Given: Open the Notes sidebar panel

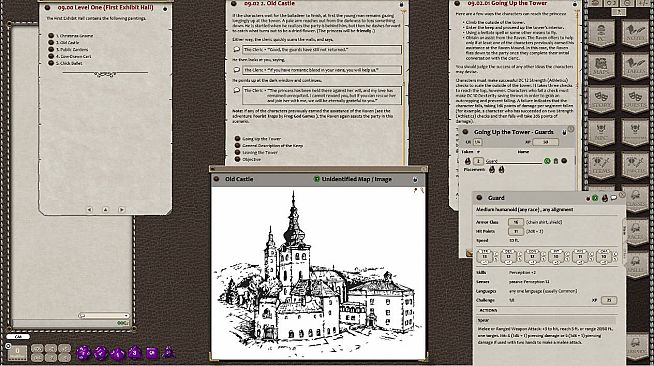Looking at the screenshot, I should tap(635, 33).
